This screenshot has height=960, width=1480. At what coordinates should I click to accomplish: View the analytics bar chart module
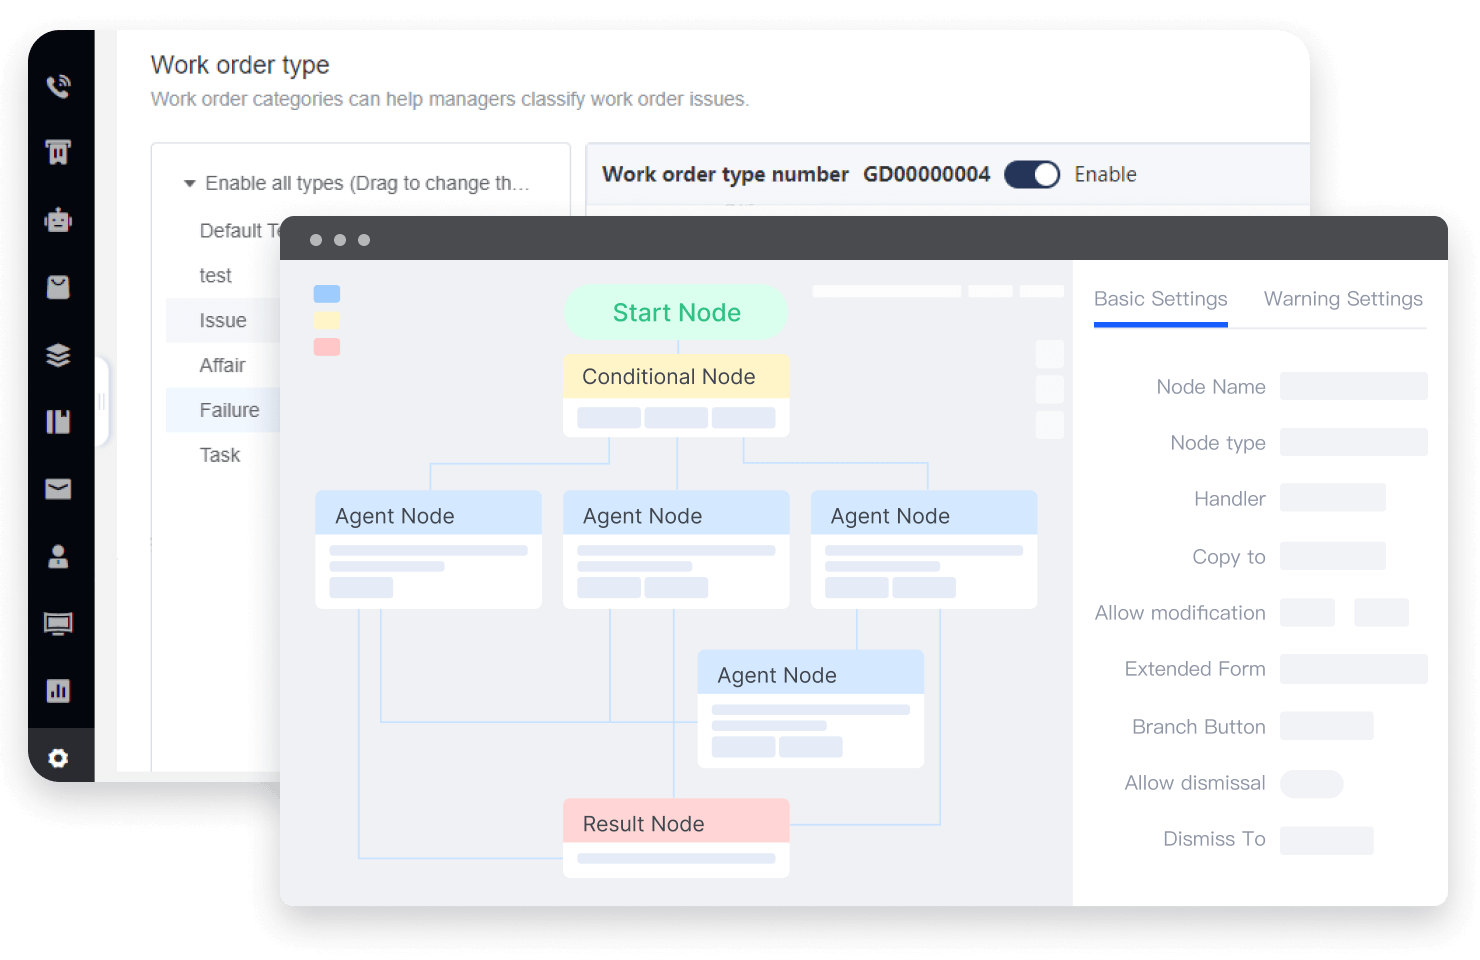(57, 690)
